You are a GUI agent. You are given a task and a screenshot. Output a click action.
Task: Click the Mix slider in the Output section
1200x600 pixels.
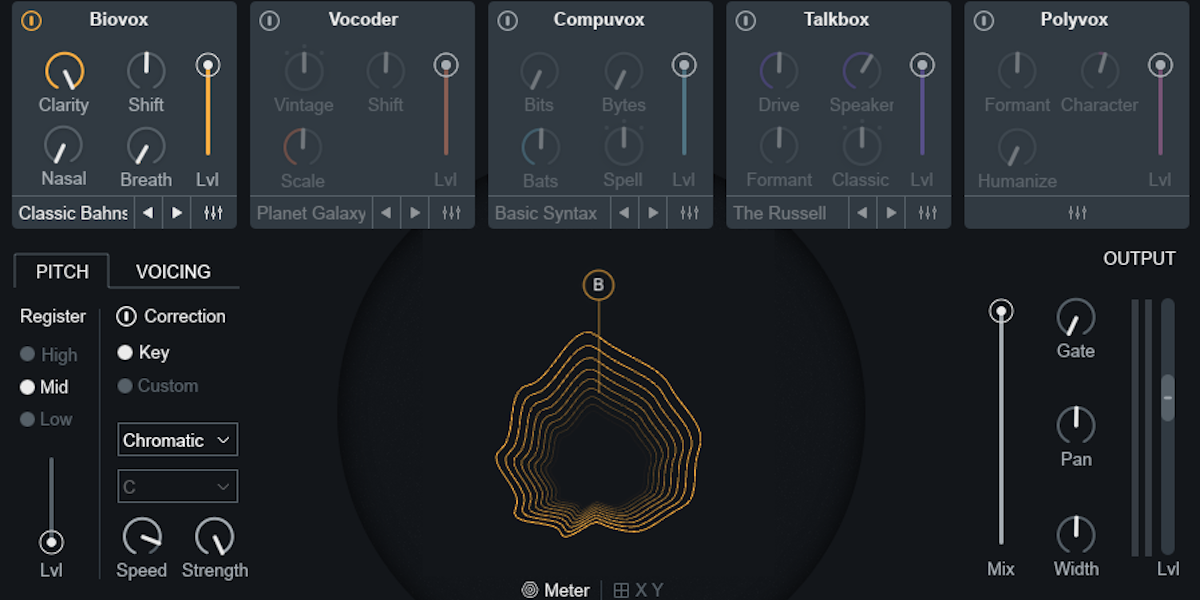pos(1000,311)
